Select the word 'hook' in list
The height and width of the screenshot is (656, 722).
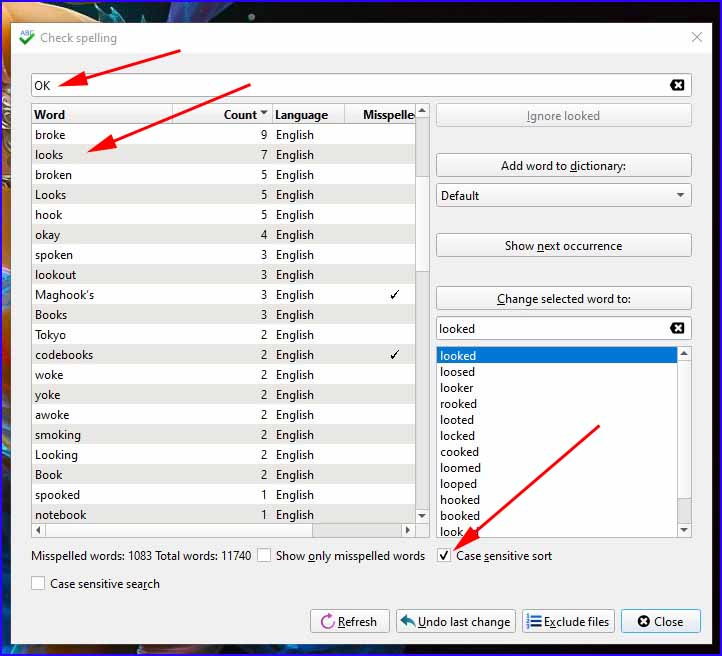pyautogui.click(x=223, y=215)
